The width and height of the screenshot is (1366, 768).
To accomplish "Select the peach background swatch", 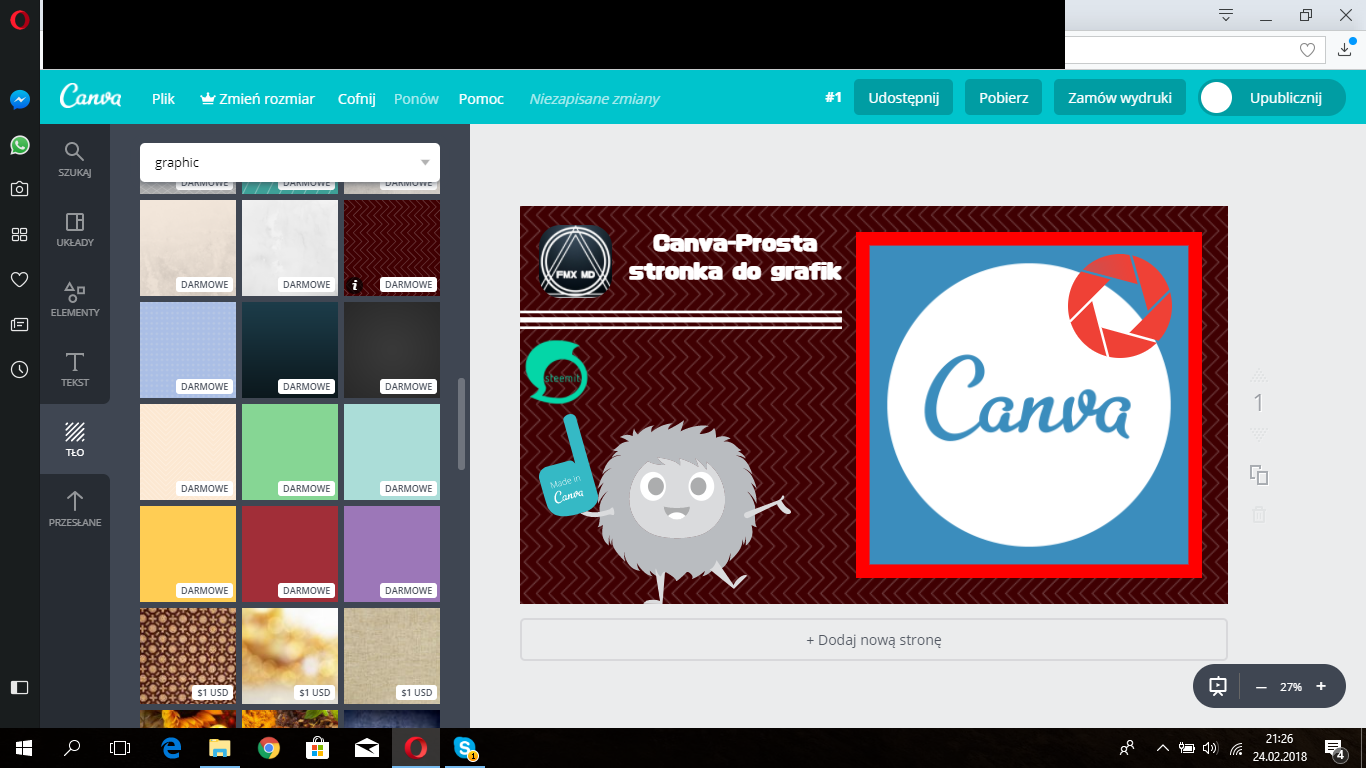I will (188, 452).
